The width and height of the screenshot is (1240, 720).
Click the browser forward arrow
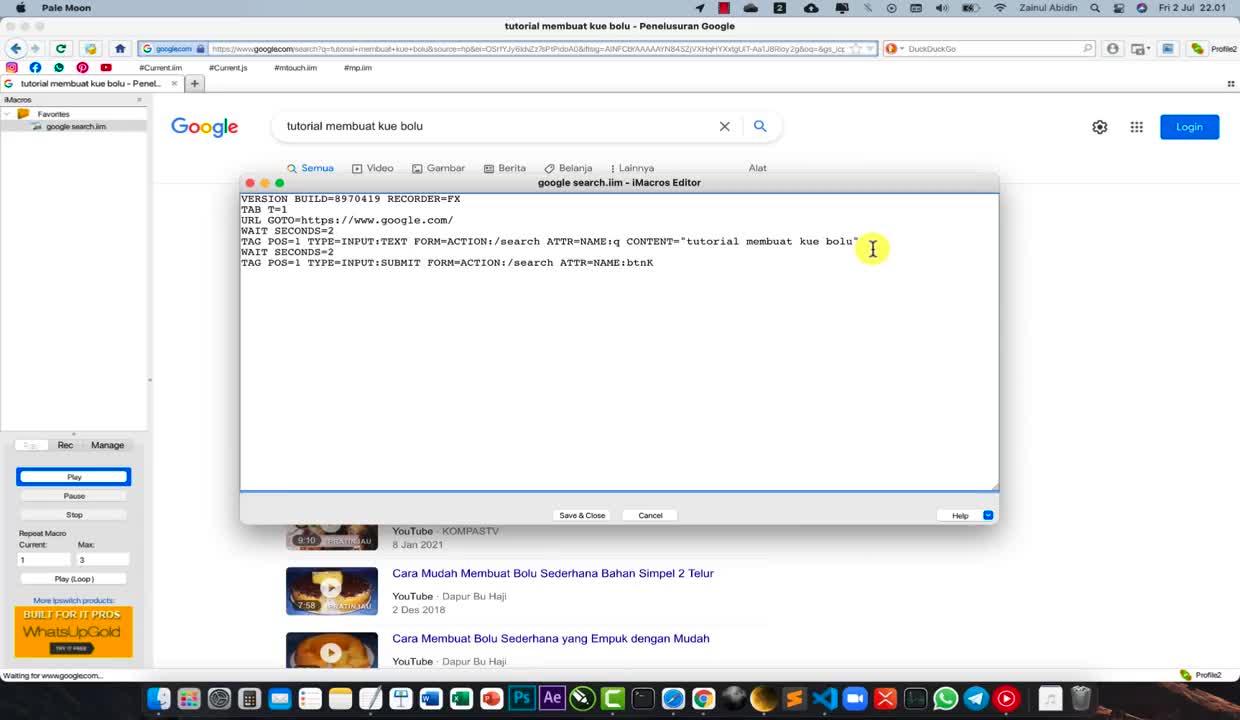[x=34, y=48]
